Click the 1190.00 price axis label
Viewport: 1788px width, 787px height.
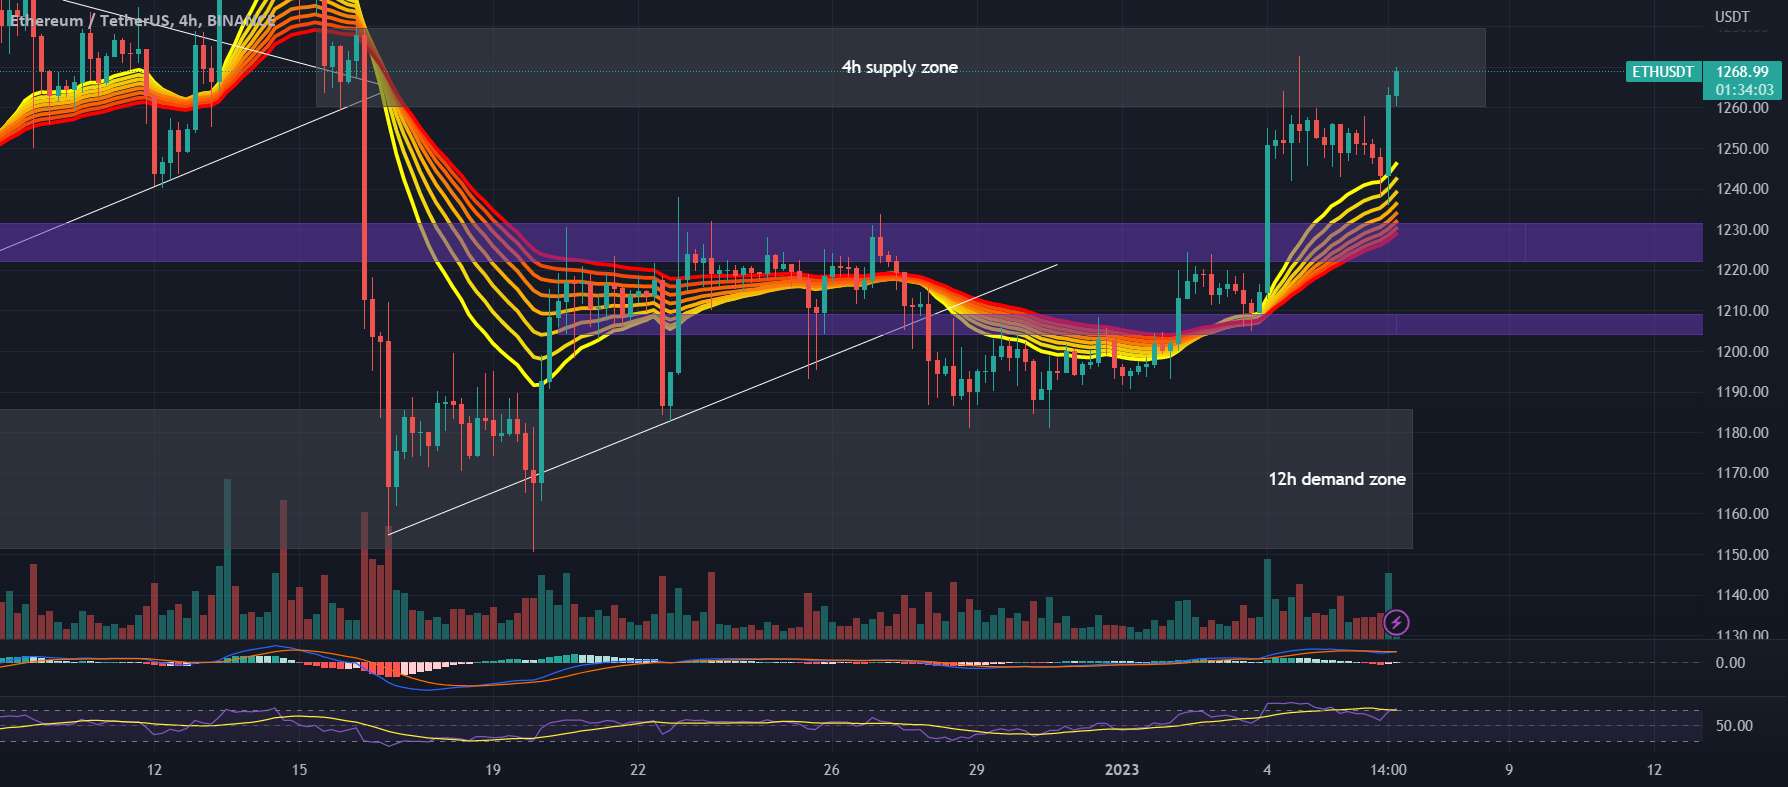click(1742, 392)
